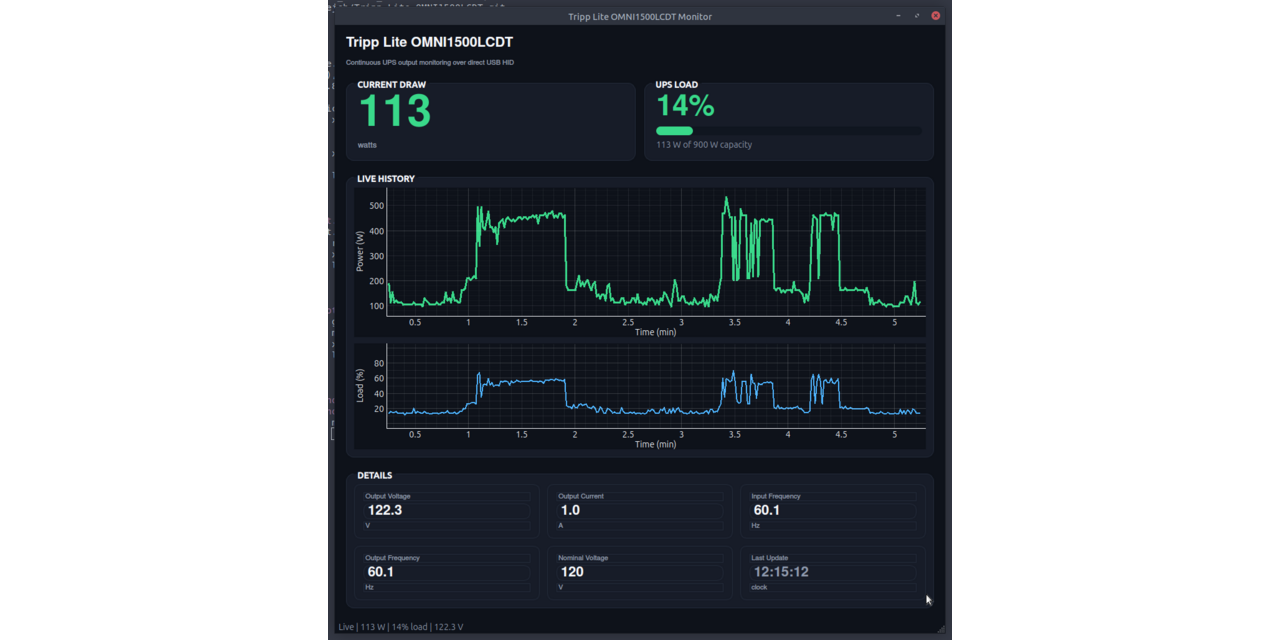The height and width of the screenshot is (640, 1280).
Task: Click the Live History section label
Action: pos(386,179)
